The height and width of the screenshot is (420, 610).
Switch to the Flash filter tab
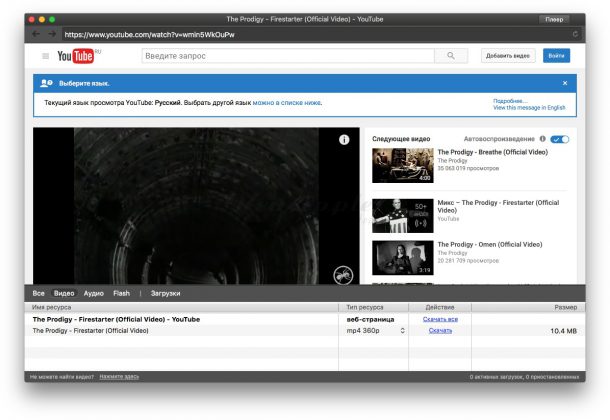coord(121,293)
